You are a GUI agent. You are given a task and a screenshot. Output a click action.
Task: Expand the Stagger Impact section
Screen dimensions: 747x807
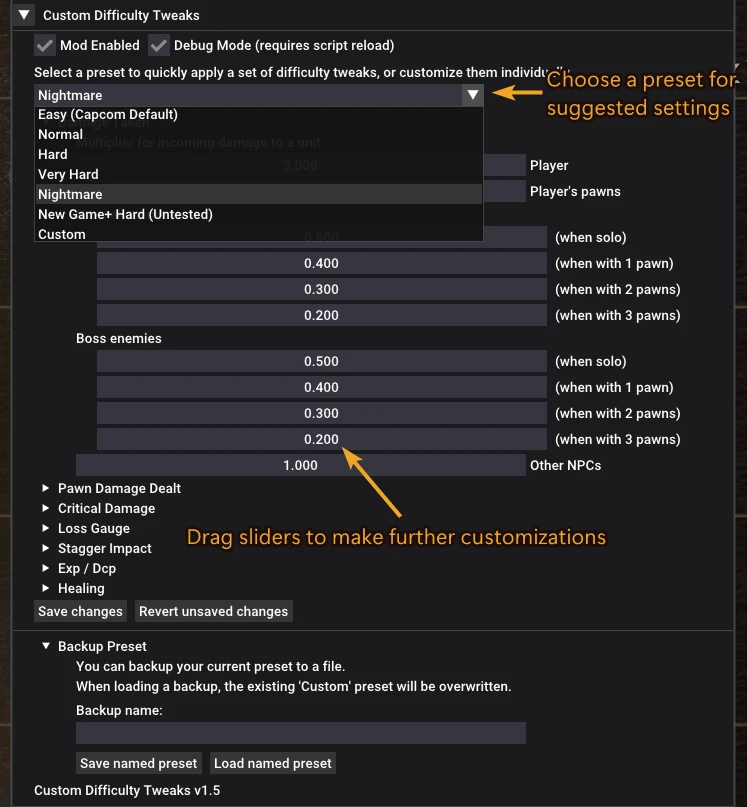point(45,548)
